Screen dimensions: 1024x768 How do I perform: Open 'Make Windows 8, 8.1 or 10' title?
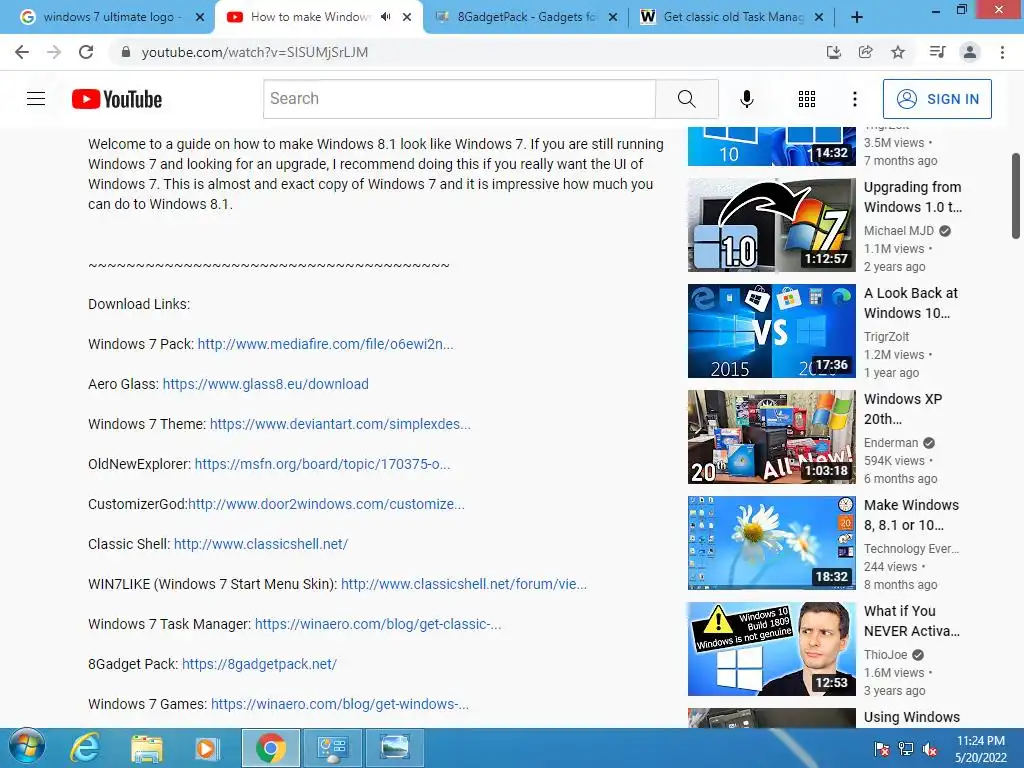(x=911, y=515)
